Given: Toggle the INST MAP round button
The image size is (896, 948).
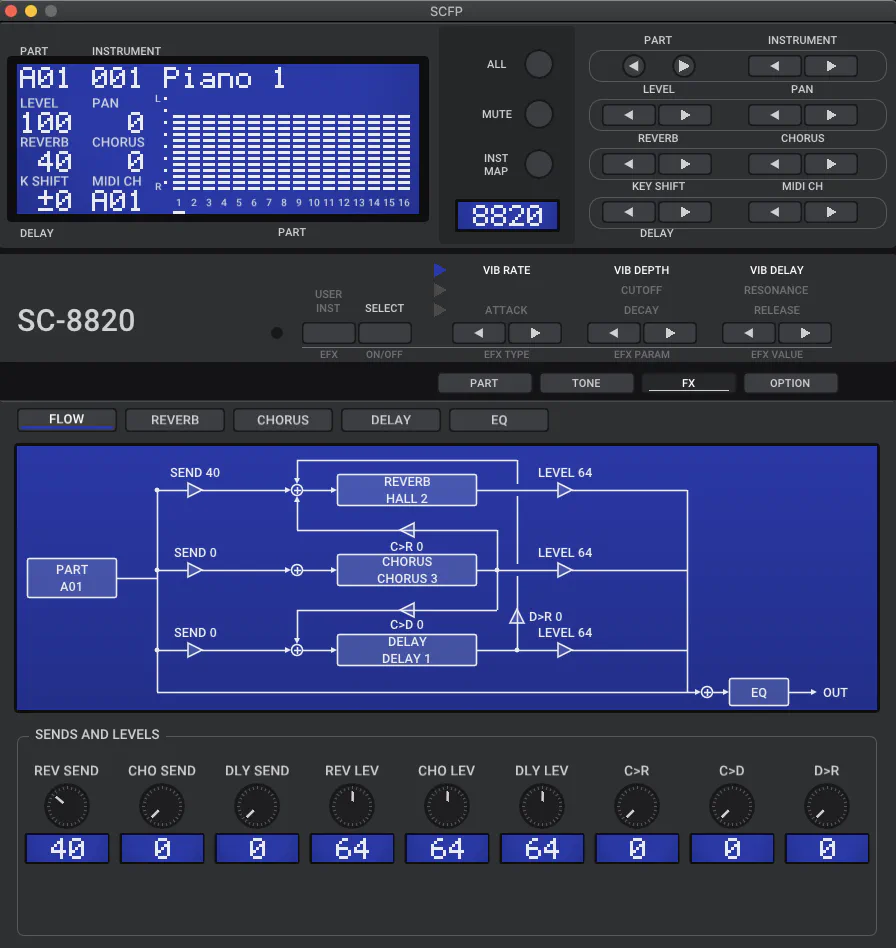Looking at the screenshot, I should point(539,164).
